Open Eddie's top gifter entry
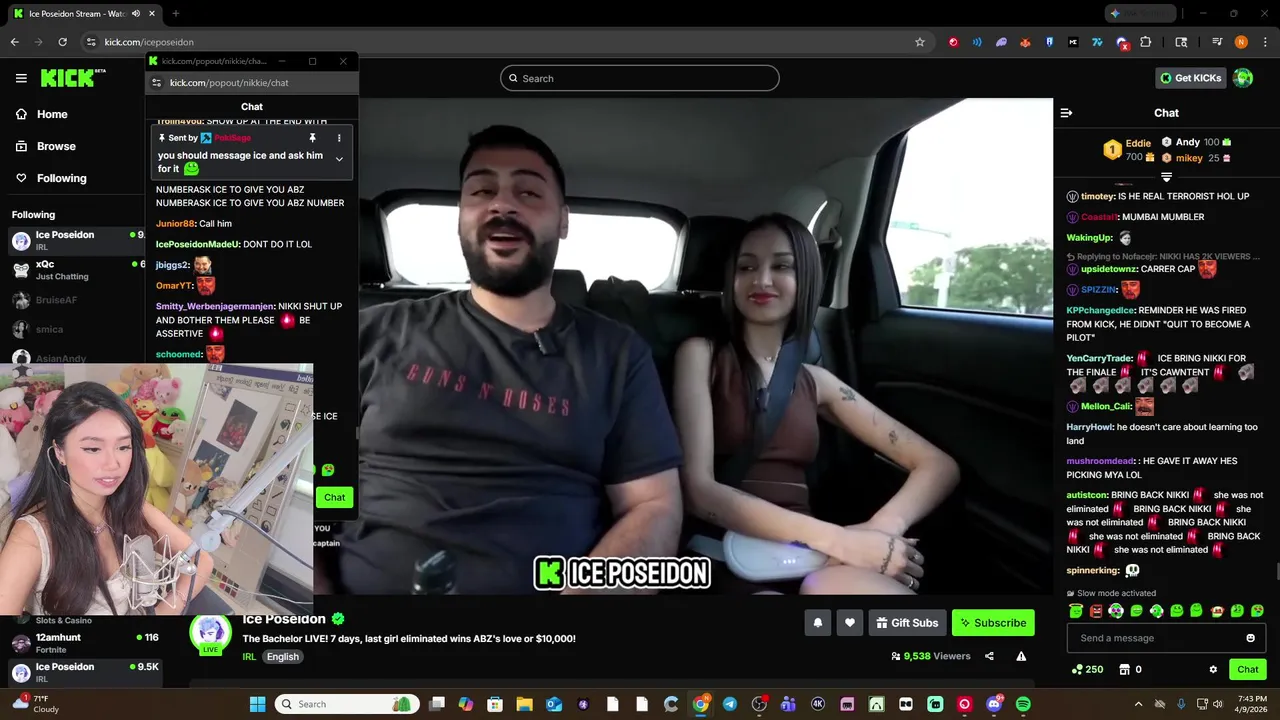 pyautogui.click(x=1129, y=150)
